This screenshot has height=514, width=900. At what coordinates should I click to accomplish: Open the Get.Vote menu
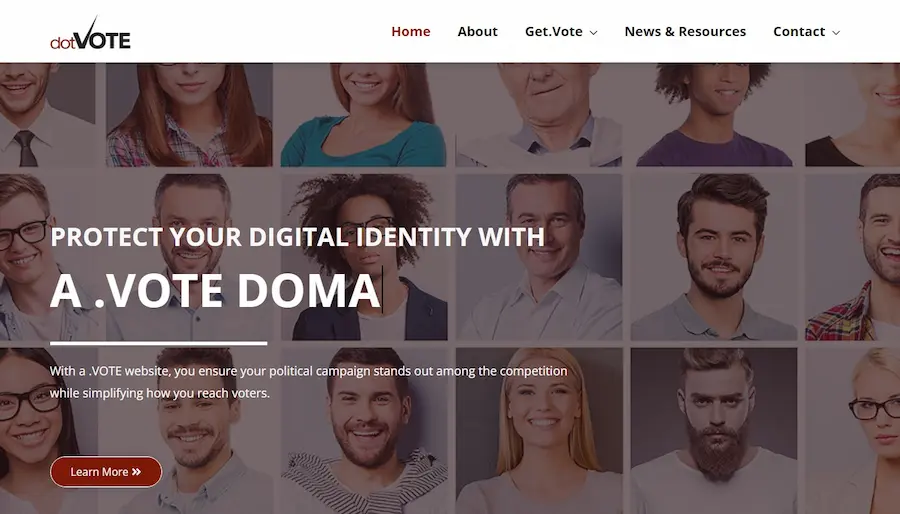click(553, 32)
